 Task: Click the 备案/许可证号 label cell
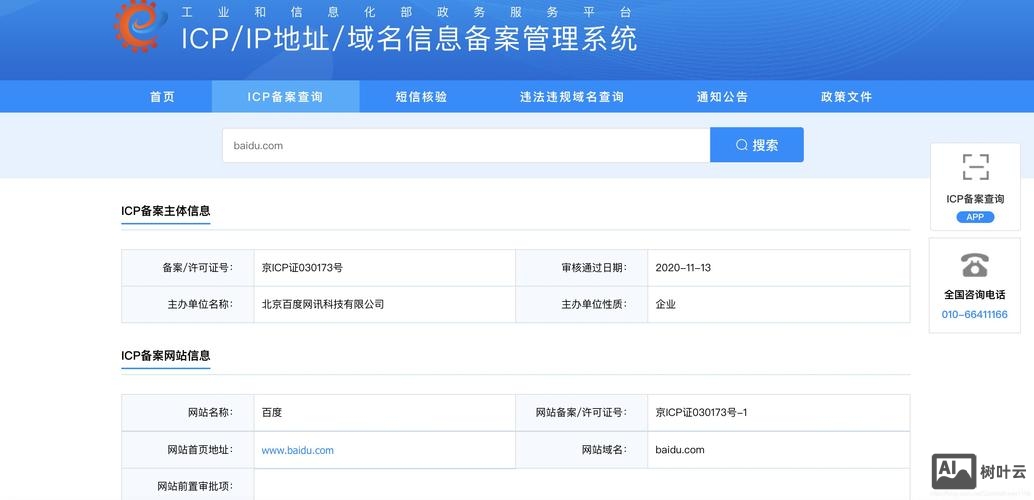(188, 268)
